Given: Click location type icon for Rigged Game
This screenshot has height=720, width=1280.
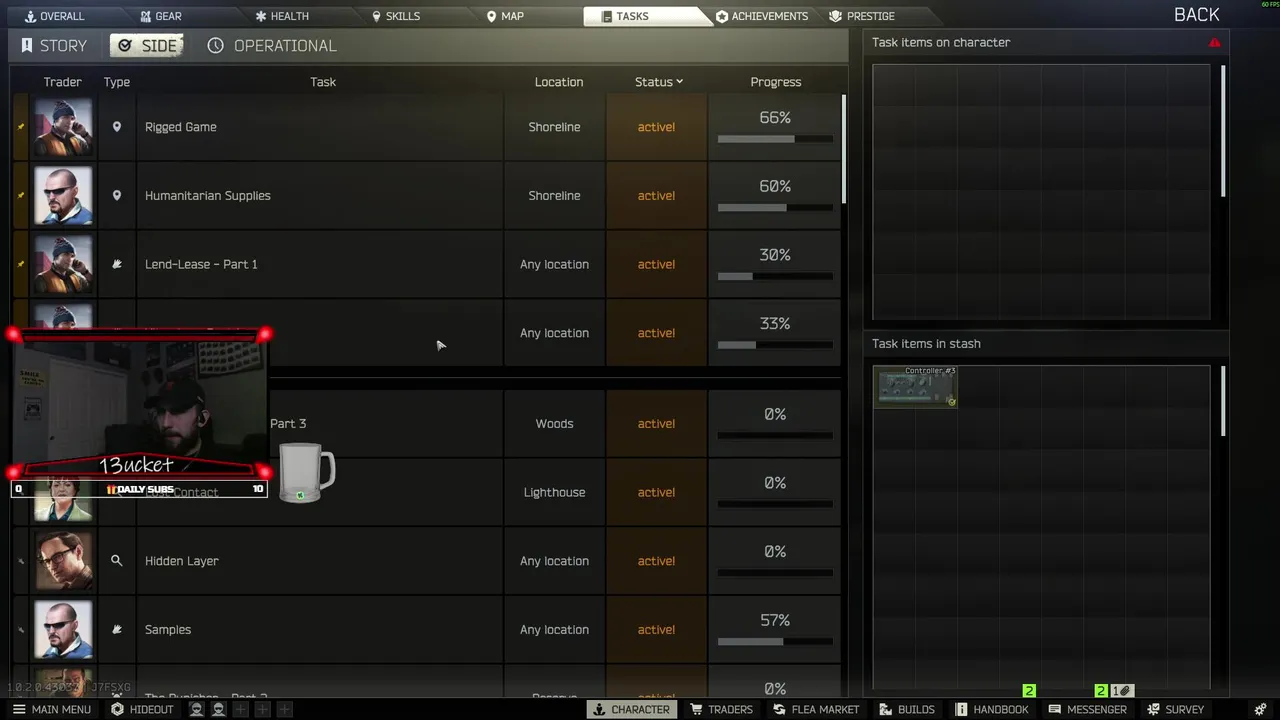Looking at the screenshot, I should (117, 127).
